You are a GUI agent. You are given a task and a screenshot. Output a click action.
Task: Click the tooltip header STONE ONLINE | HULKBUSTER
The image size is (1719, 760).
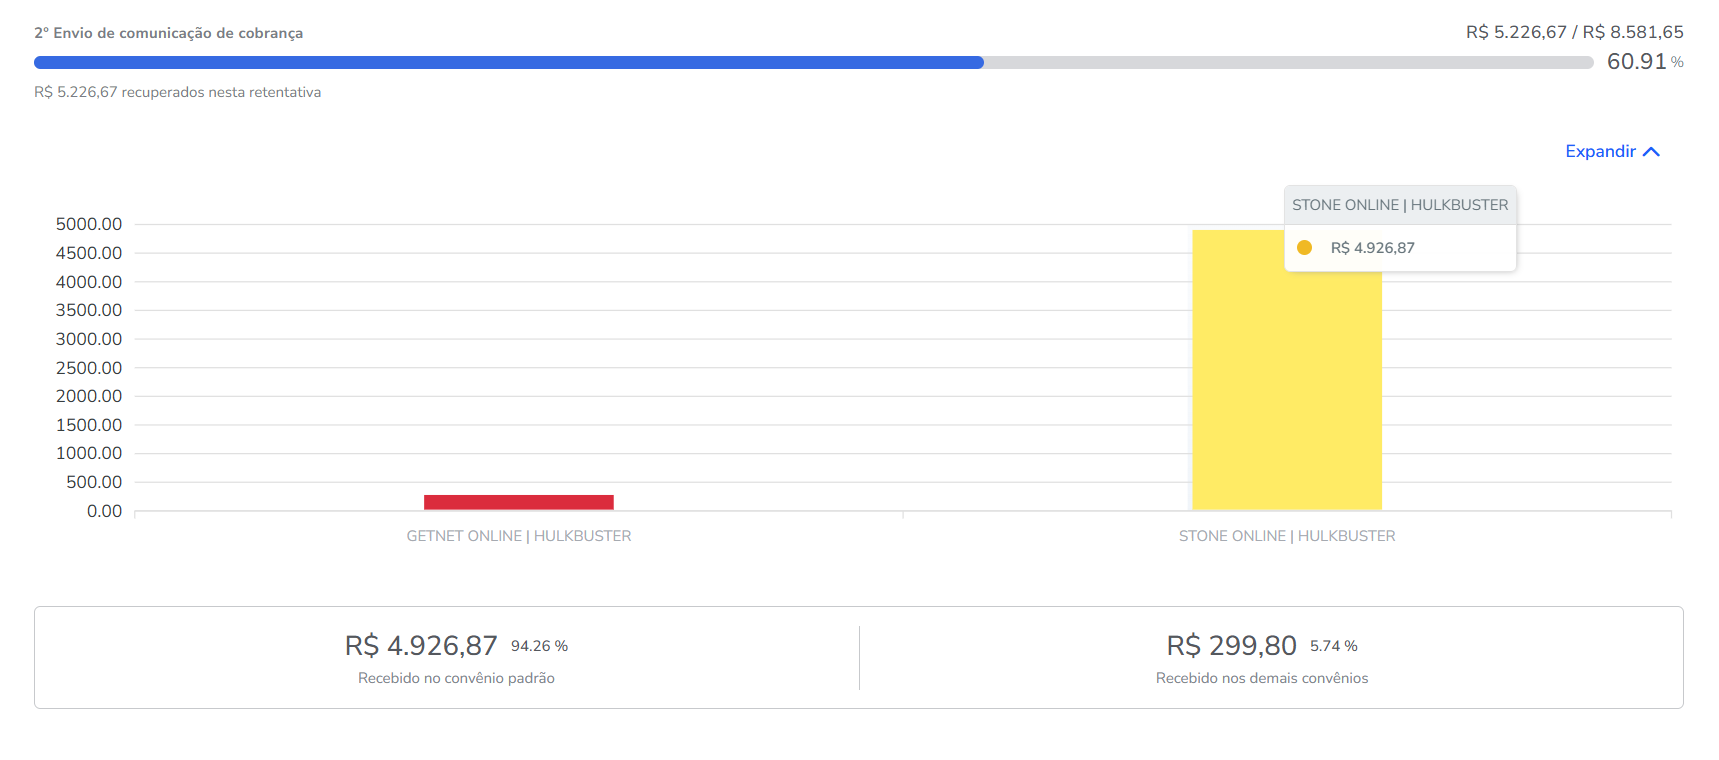click(1399, 205)
